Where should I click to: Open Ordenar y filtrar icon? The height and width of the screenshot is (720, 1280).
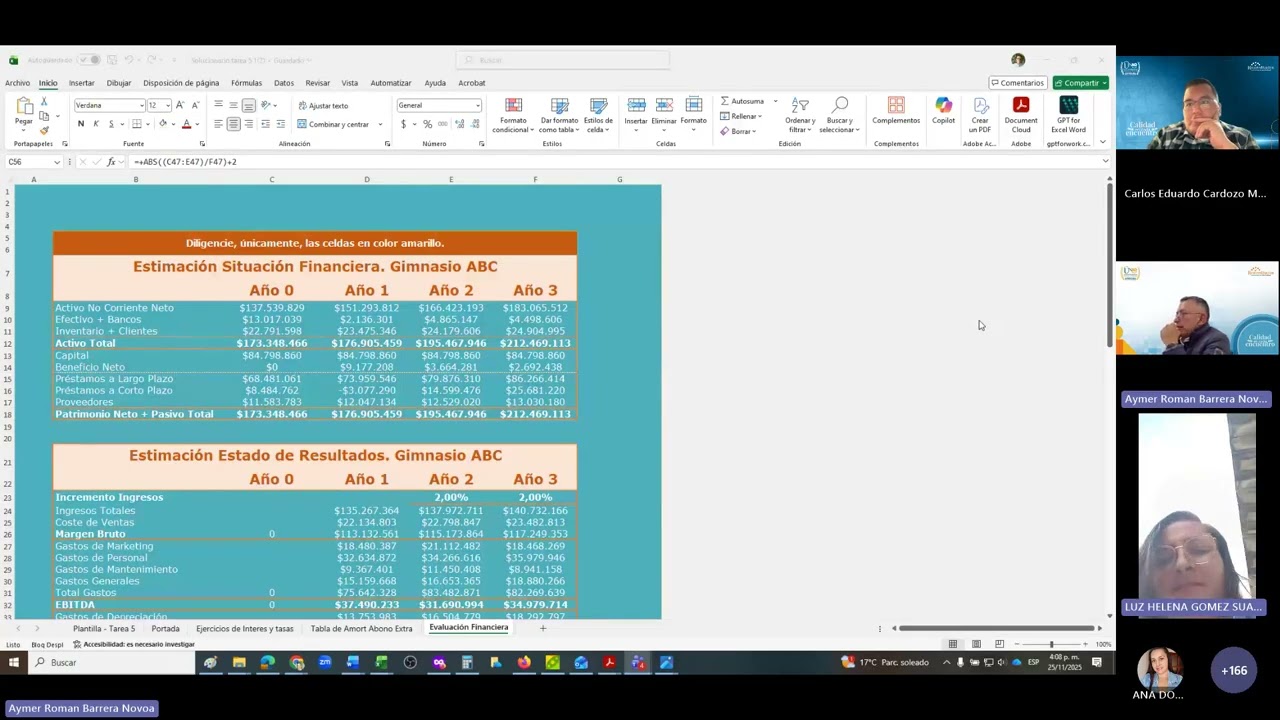pyautogui.click(x=800, y=105)
